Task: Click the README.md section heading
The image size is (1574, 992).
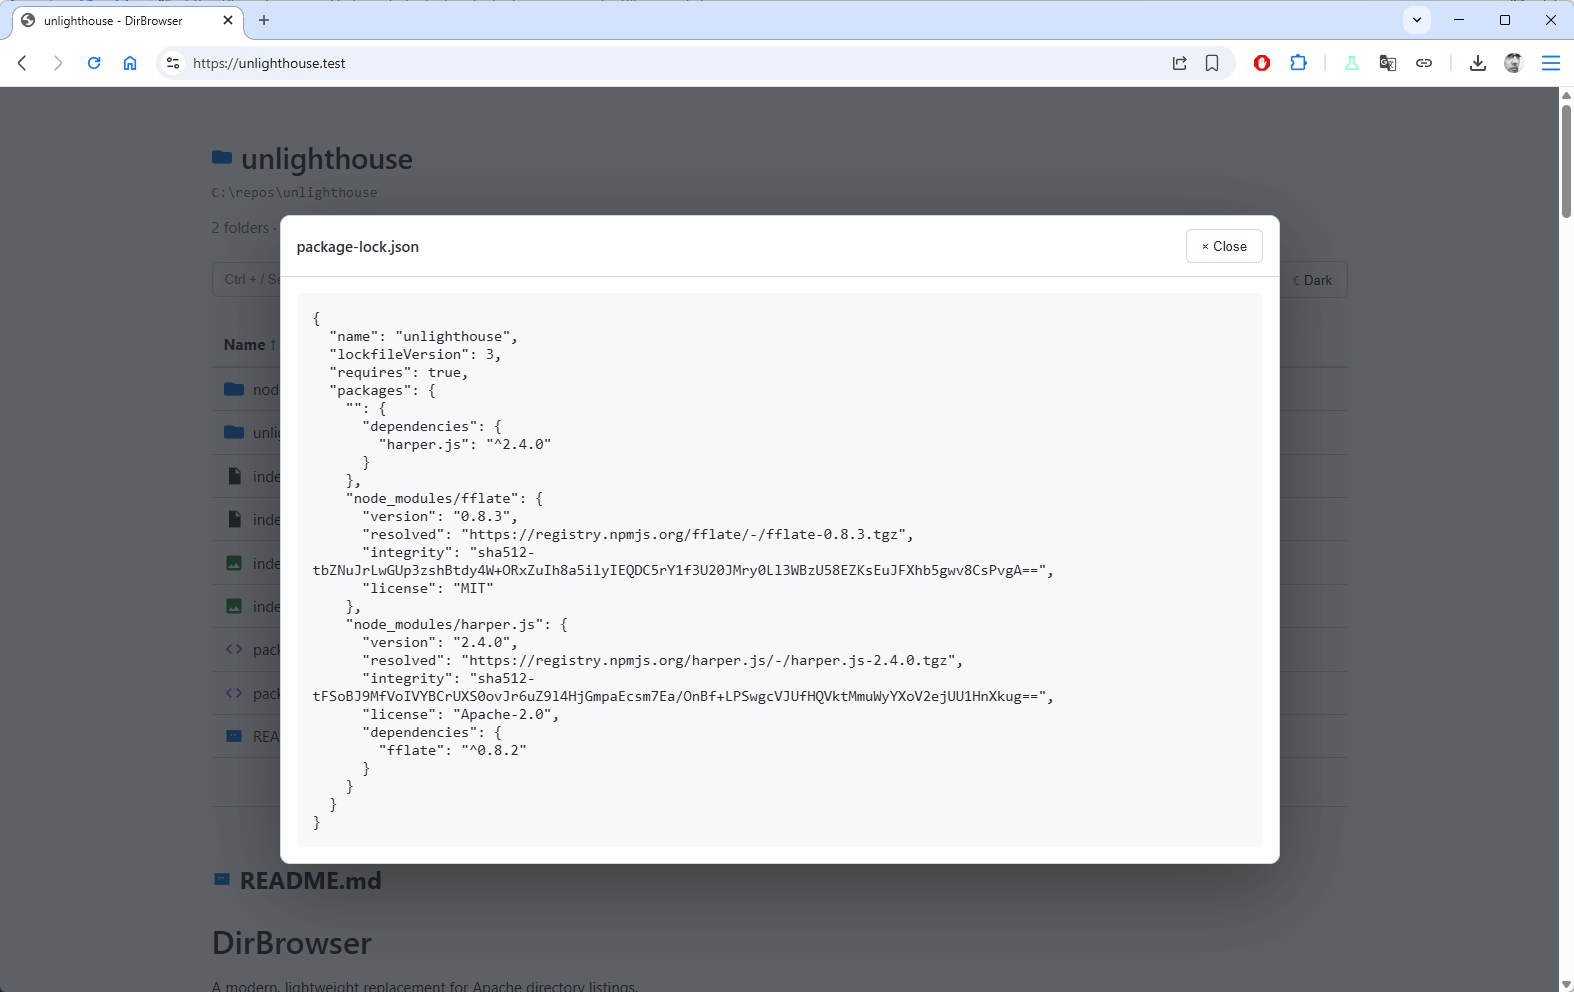Action: point(310,880)
